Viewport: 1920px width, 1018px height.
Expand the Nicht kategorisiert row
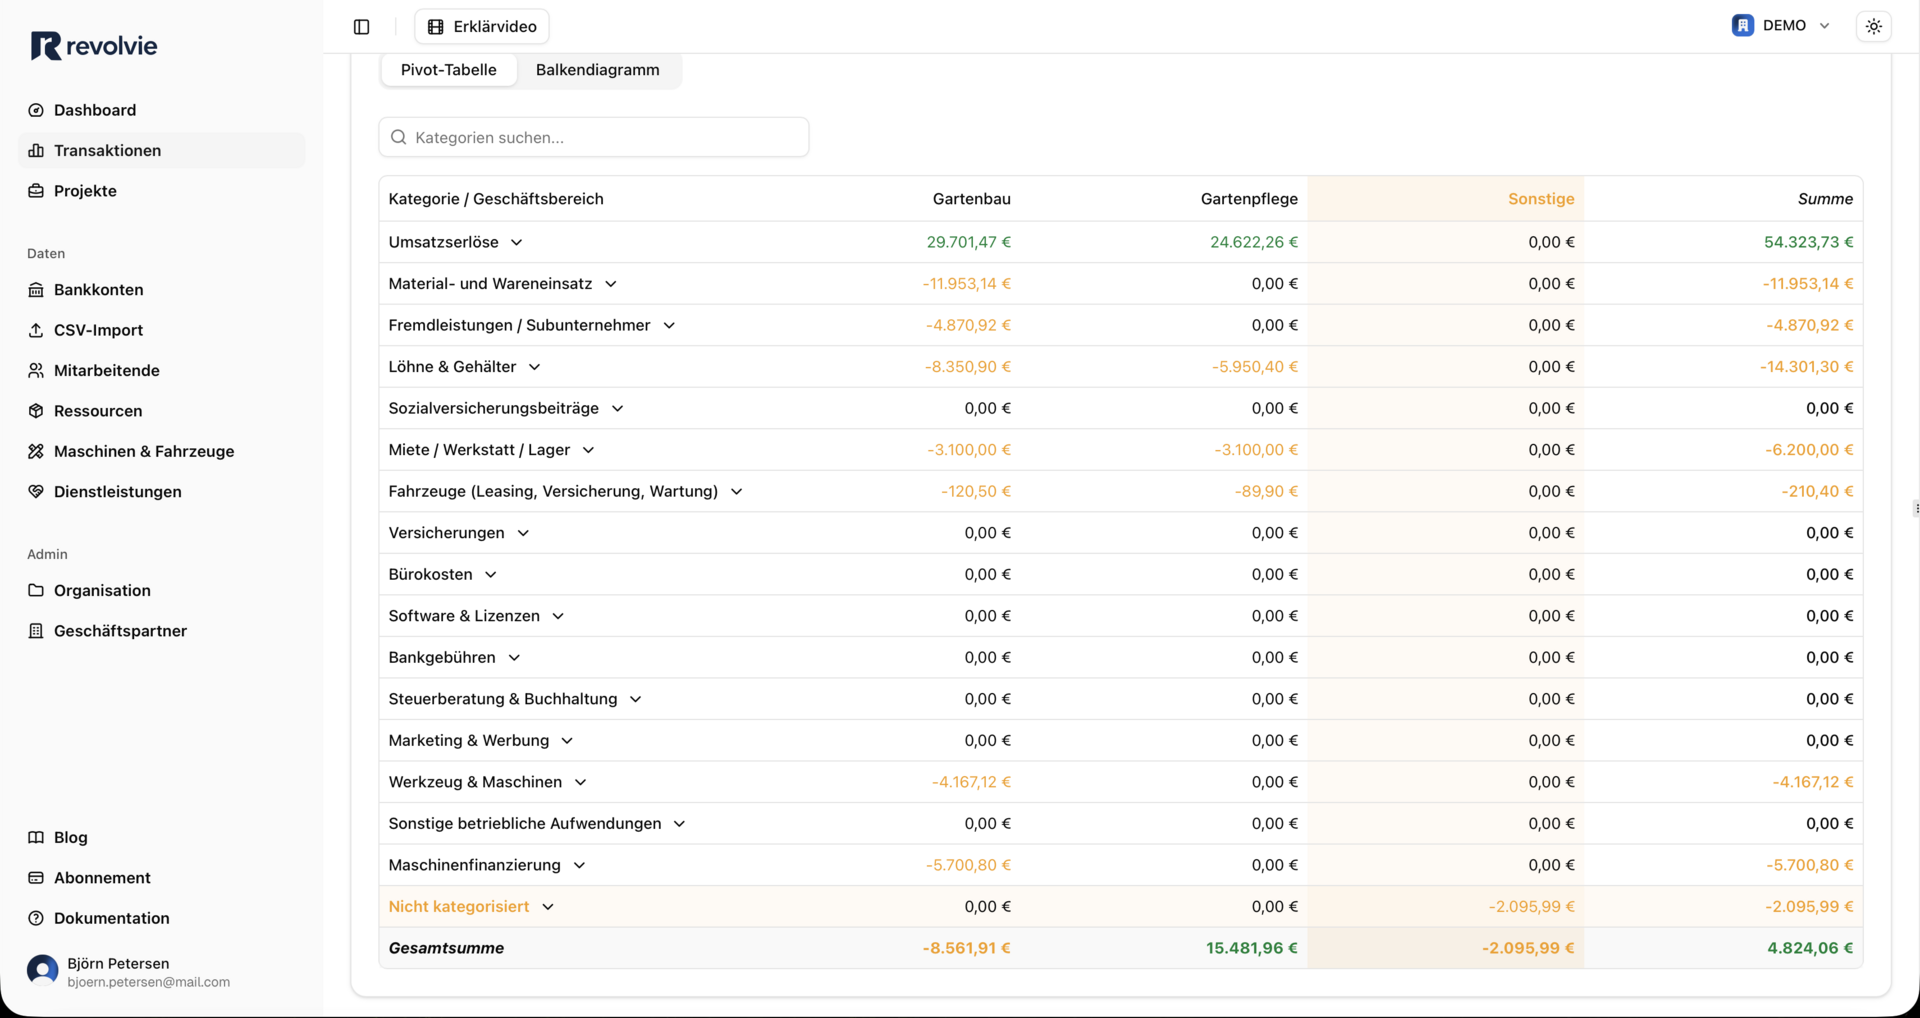(548, 907)
